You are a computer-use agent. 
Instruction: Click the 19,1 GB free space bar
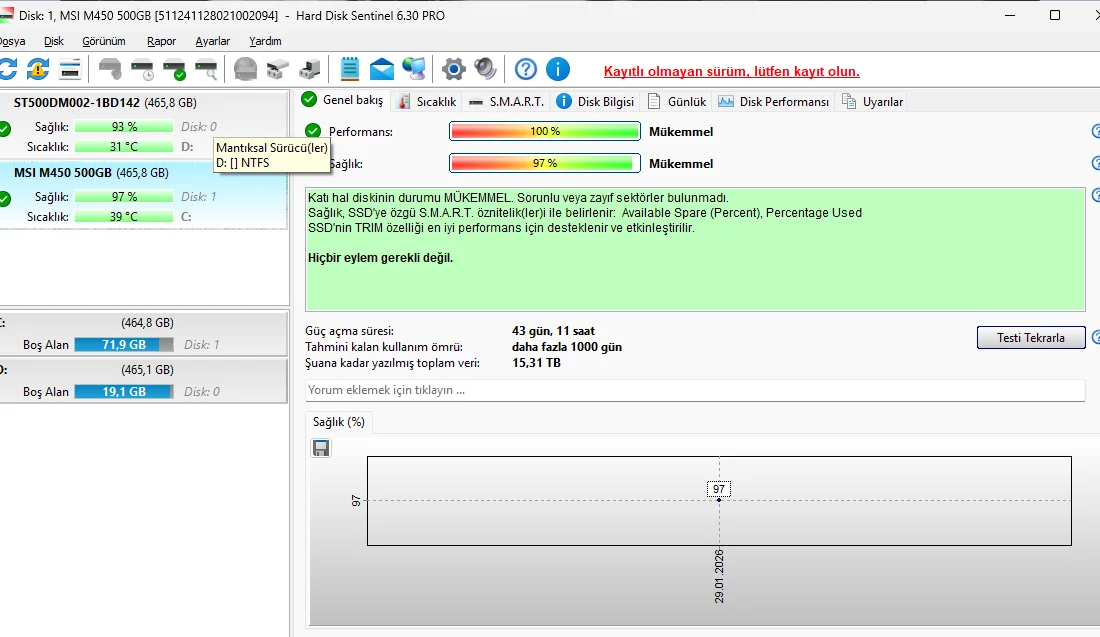123,391
